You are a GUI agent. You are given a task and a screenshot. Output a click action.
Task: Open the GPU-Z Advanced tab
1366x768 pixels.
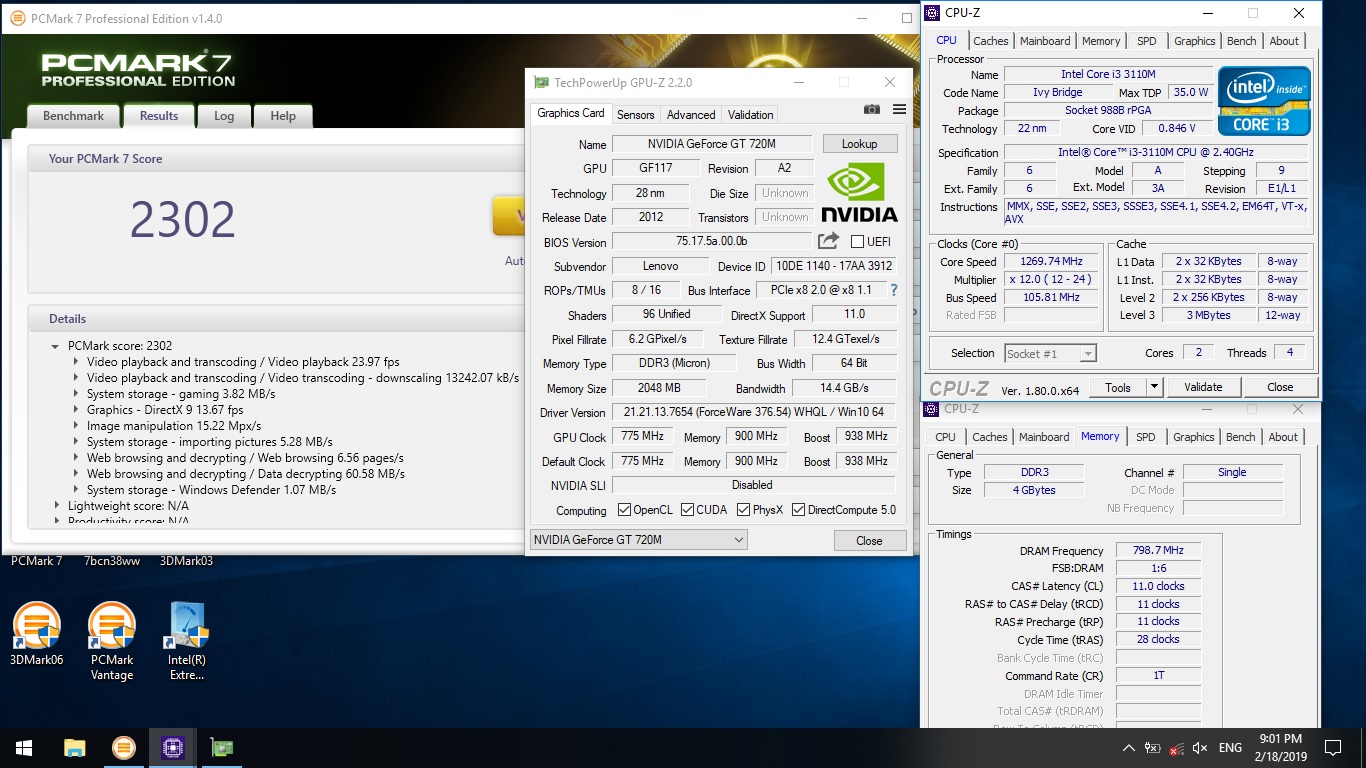pos(691,115)
